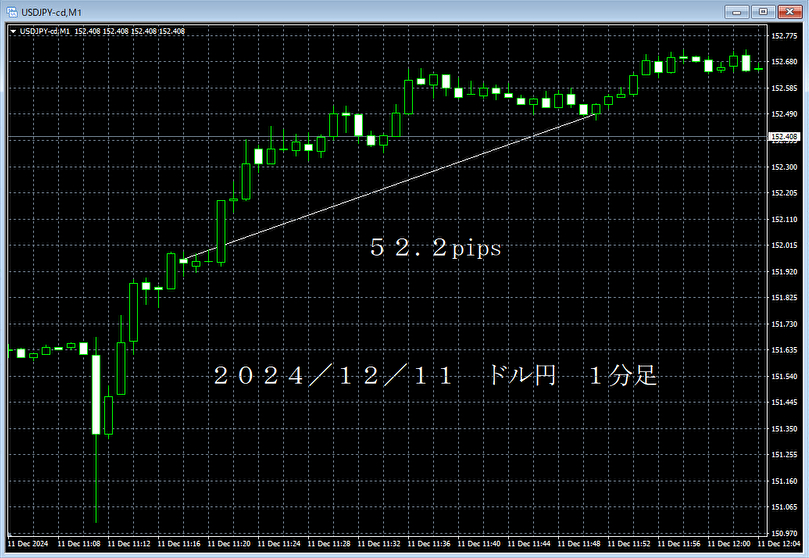This screenshot has width=809, height=558.
Task: Click price axis label 151.065
Action: (x=784, y=507)
